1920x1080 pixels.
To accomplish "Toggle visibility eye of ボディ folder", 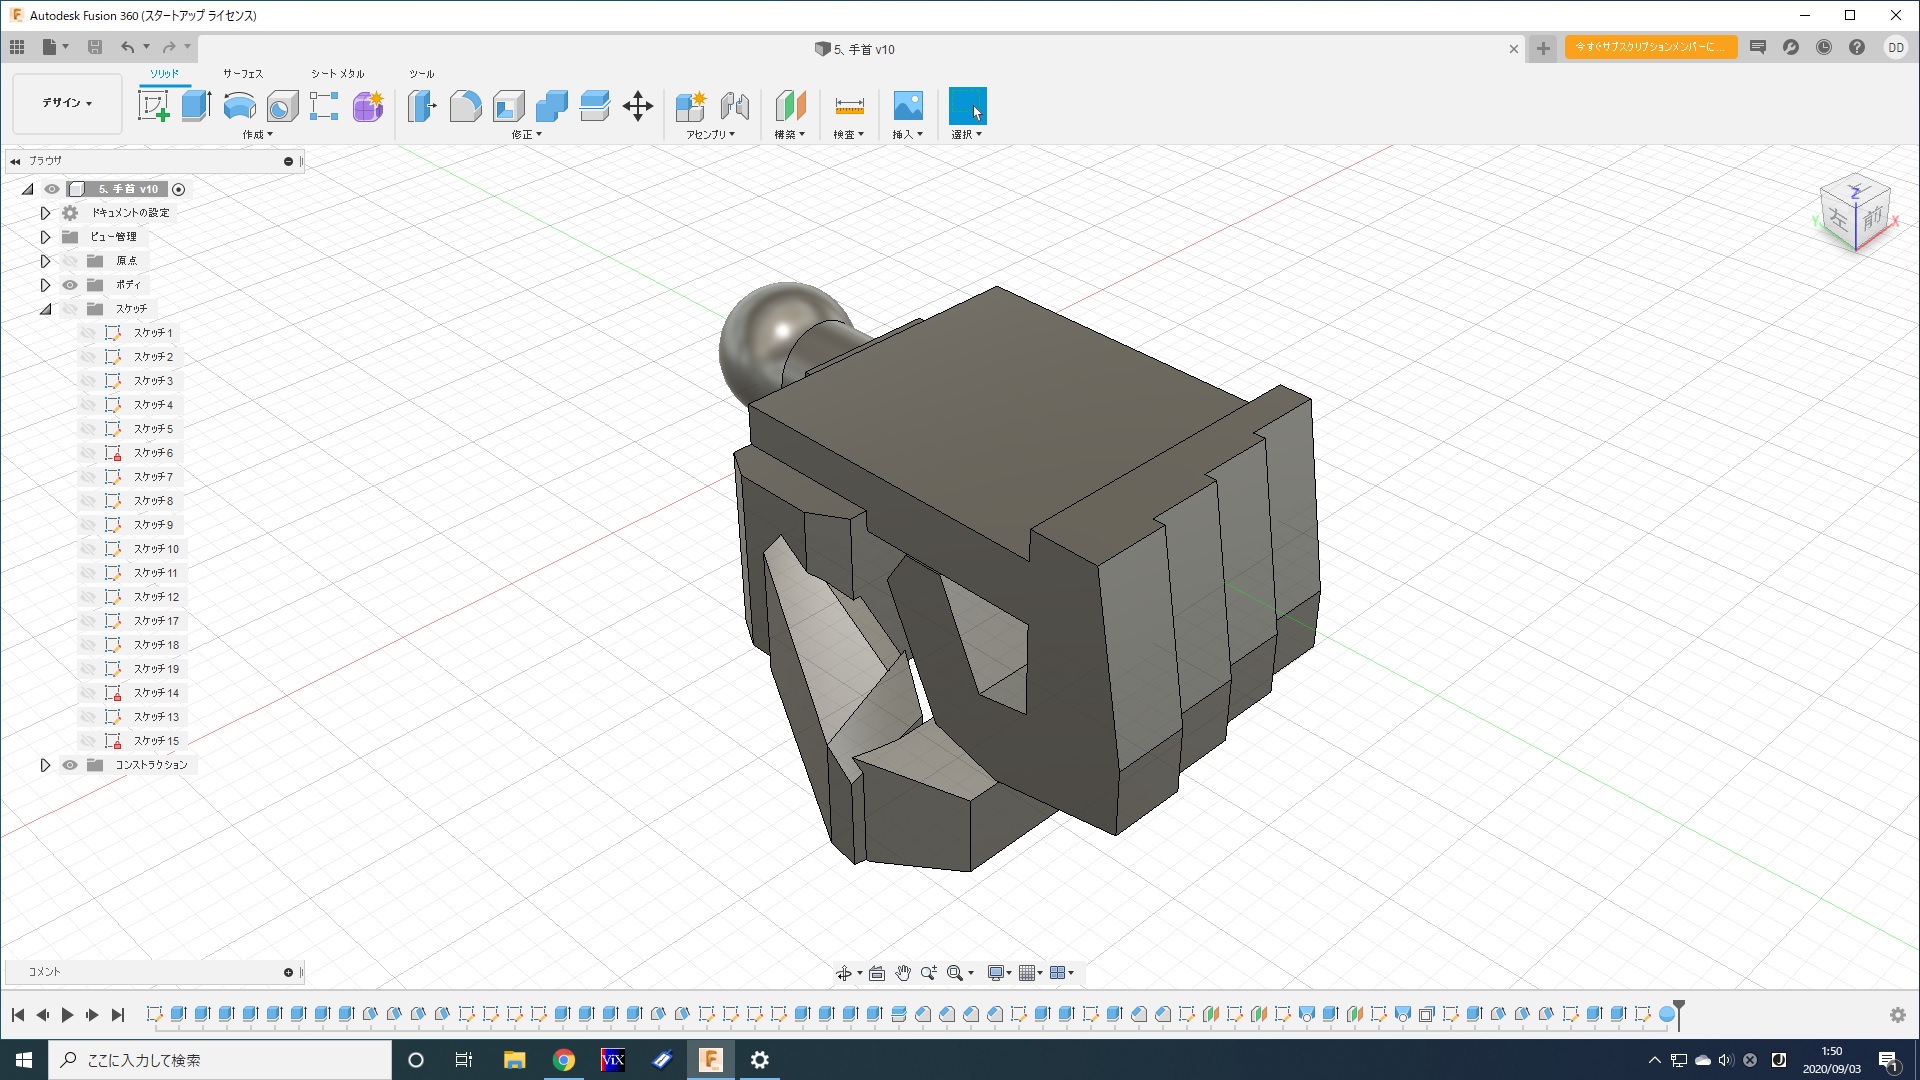I will [70, 285].
